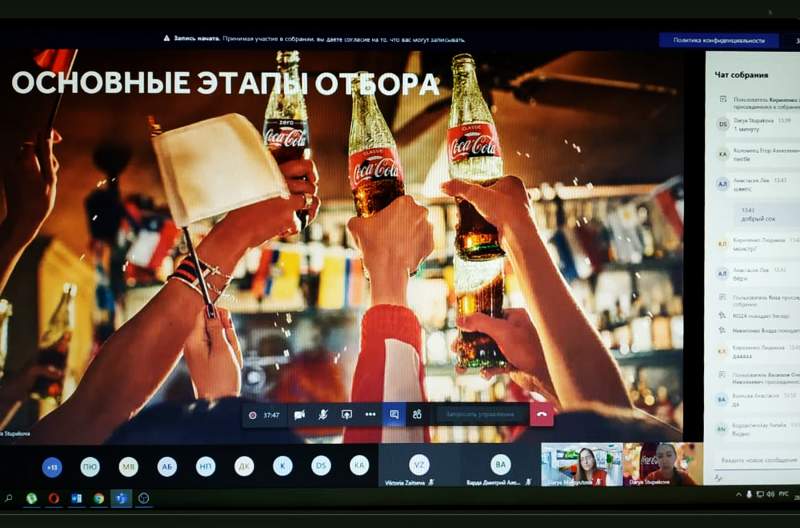The height and width of the screenshot is (528, 800).
Task: Click the ВА participant tile
Action: click(500, 465)
